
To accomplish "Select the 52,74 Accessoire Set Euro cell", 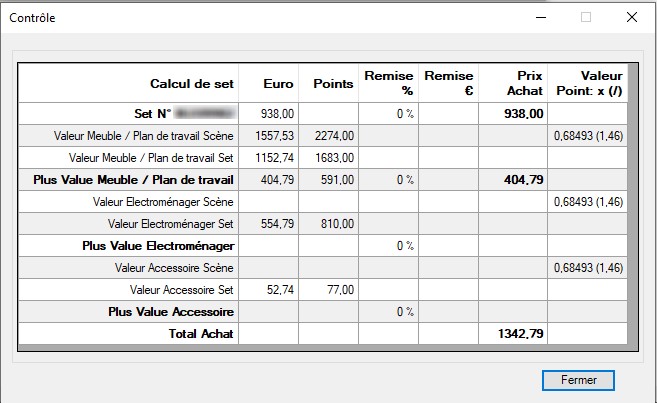I will click(268, 290).
